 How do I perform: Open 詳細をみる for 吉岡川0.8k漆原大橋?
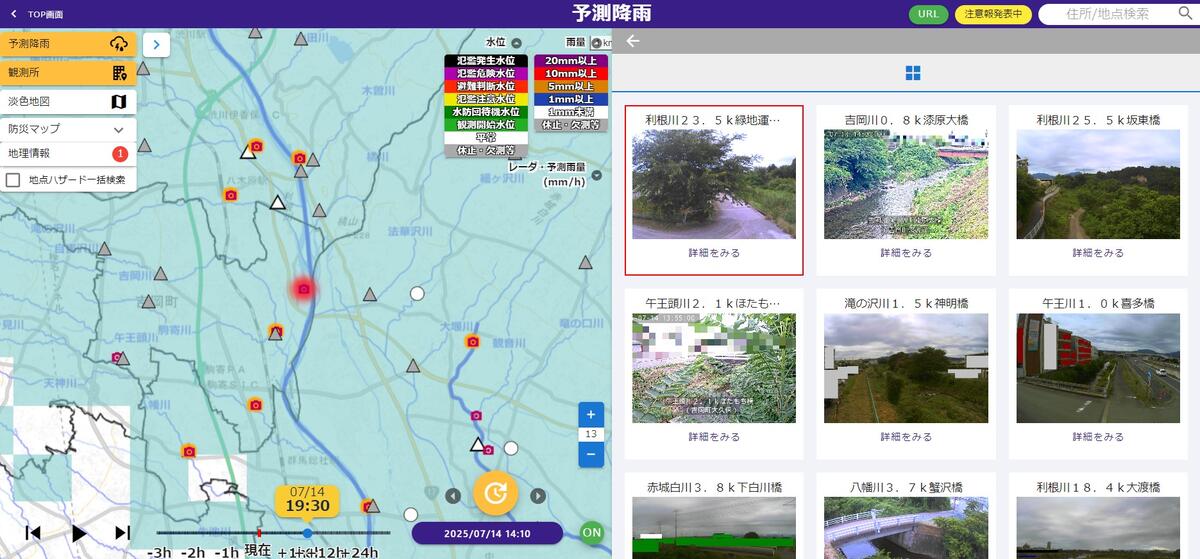906,253
